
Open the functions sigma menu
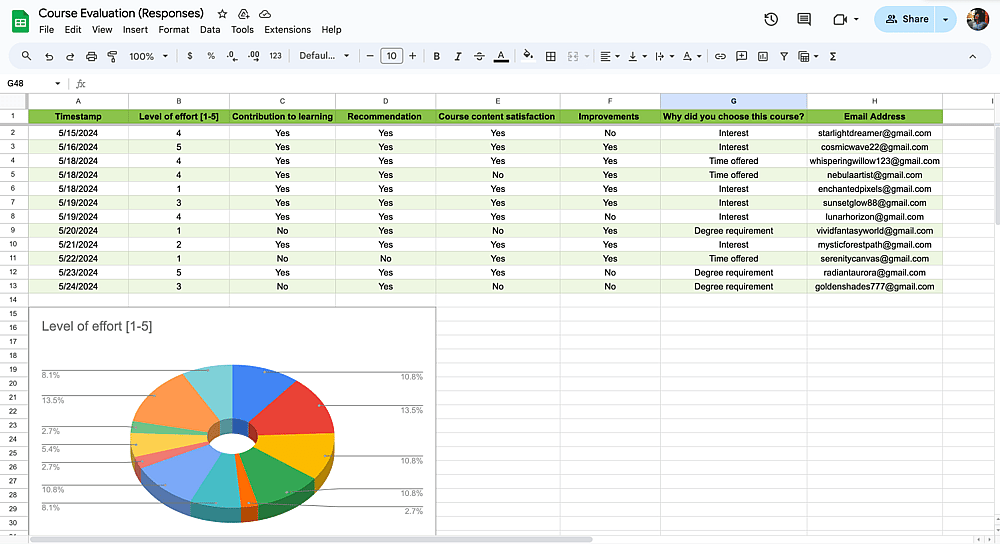click(x=833, y=56)
